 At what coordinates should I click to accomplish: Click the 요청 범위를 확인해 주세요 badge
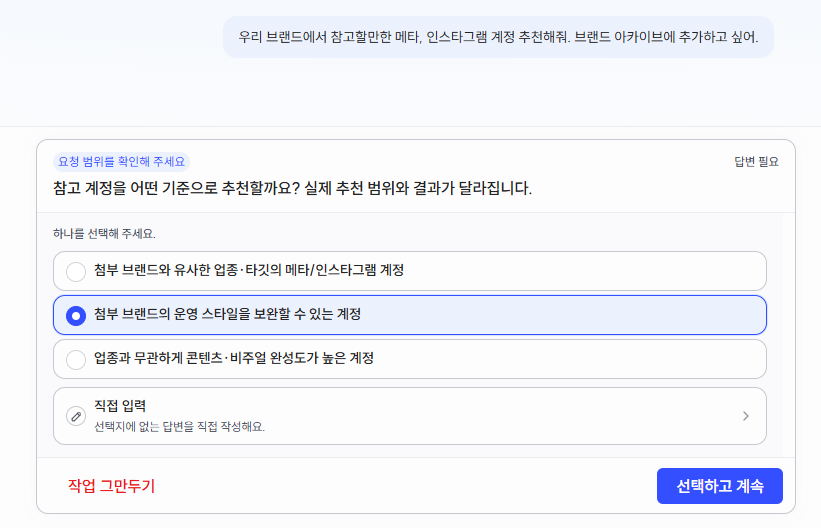point(121,162)
